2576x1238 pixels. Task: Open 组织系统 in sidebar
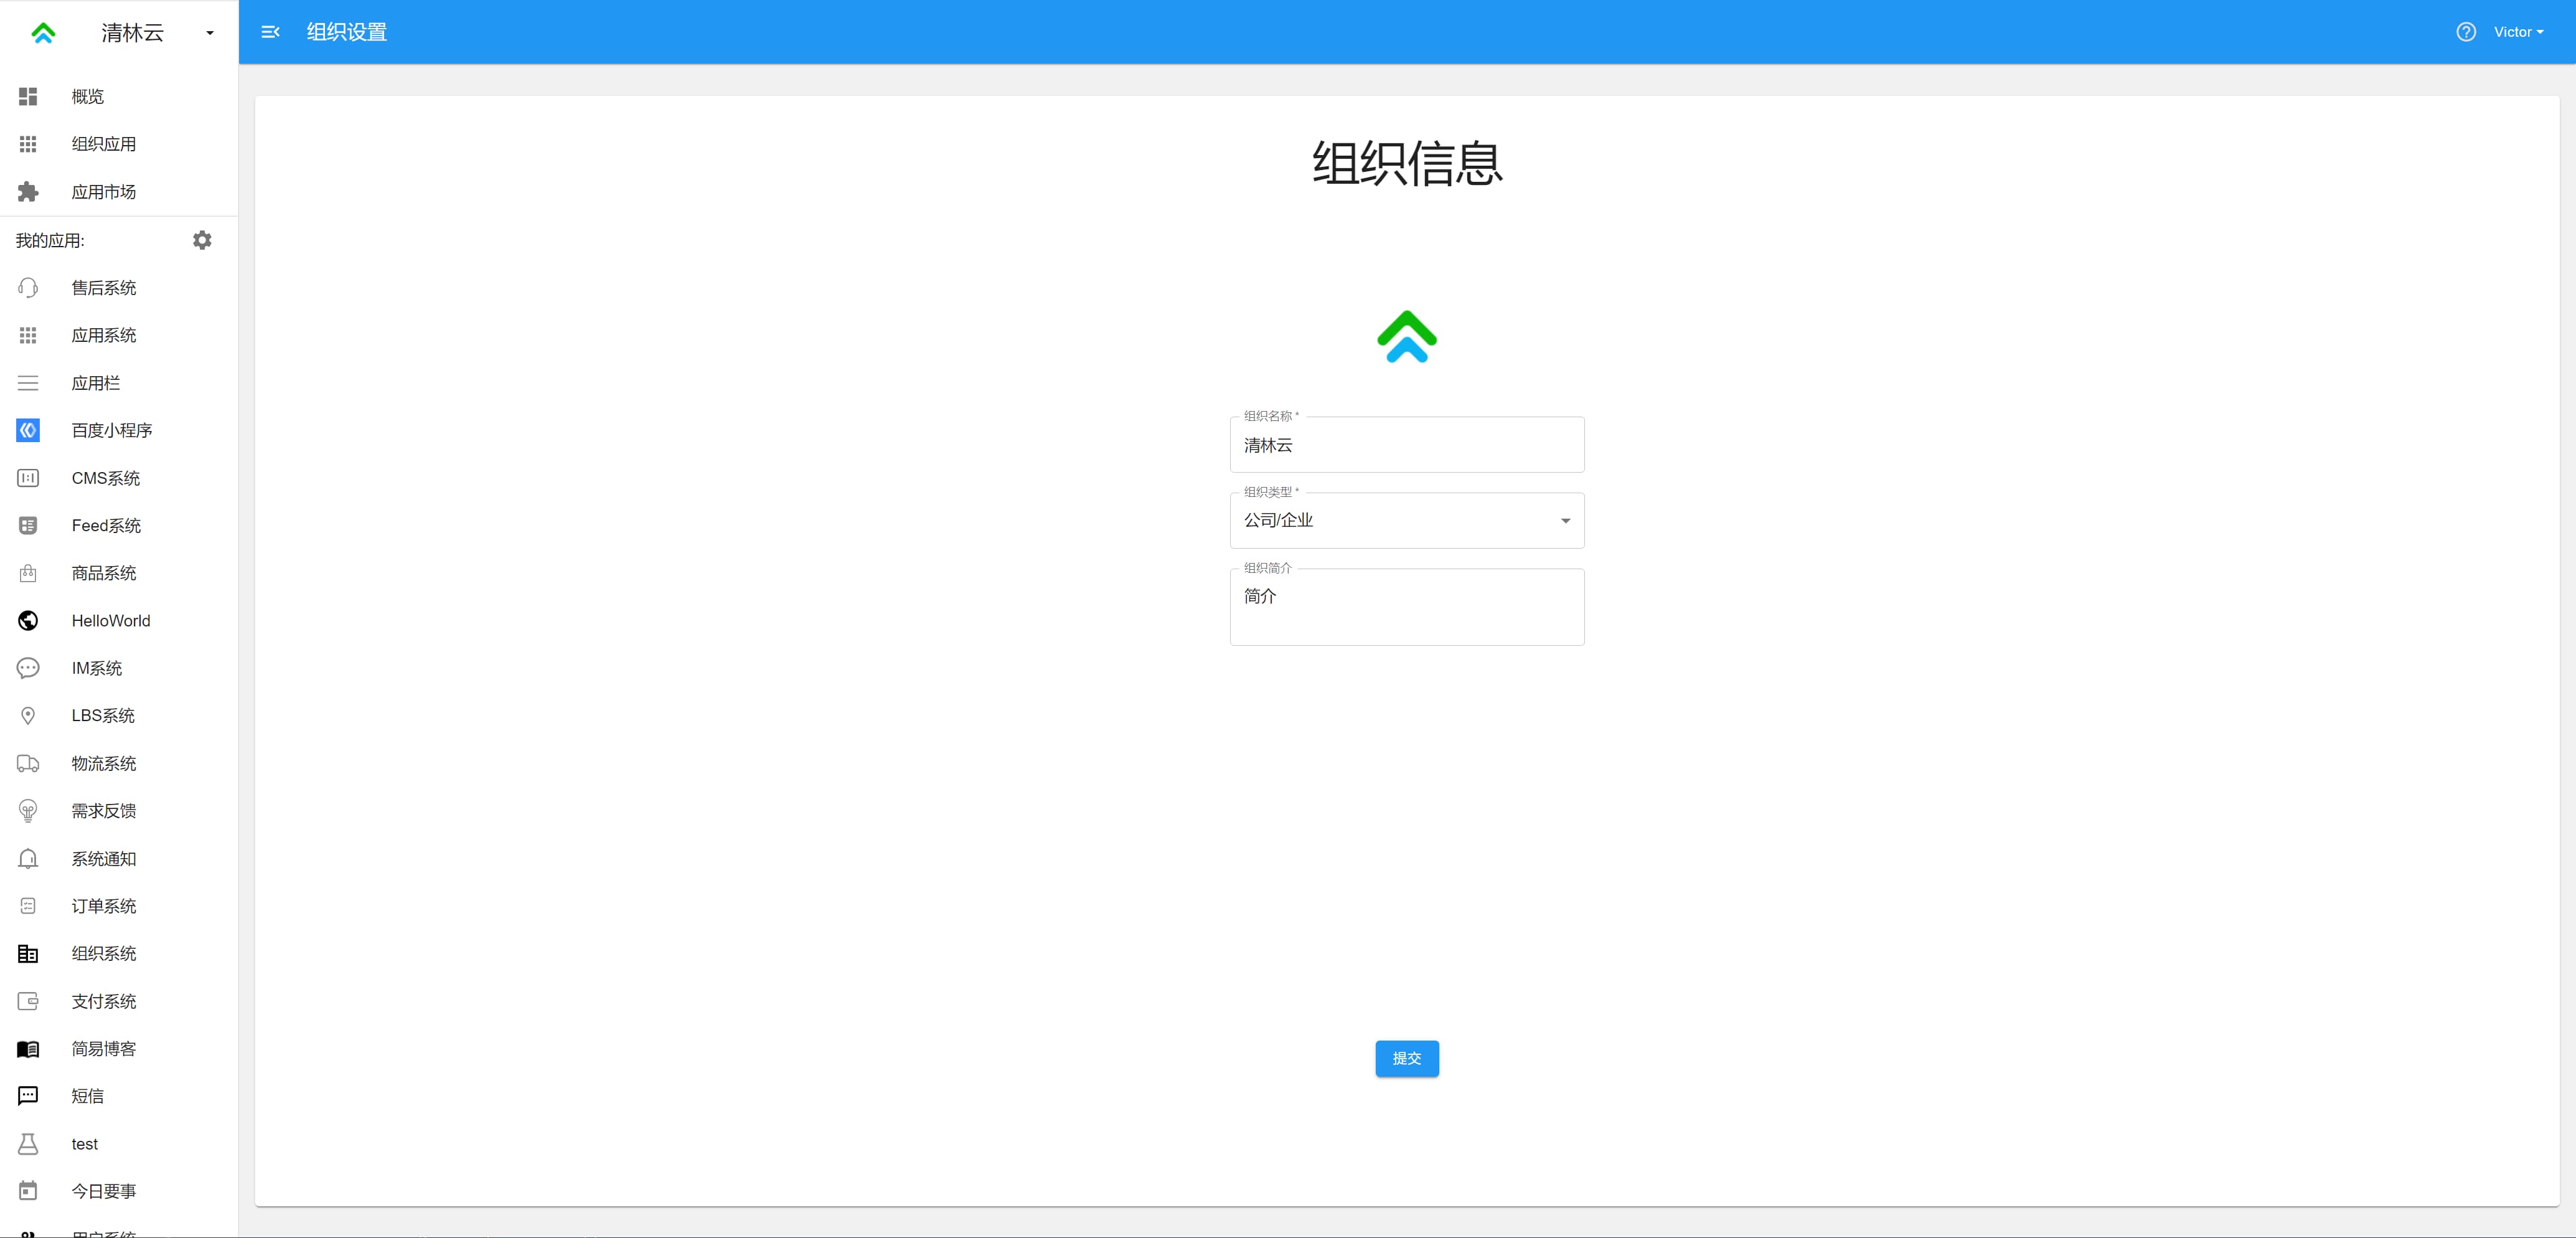[119, 954]
